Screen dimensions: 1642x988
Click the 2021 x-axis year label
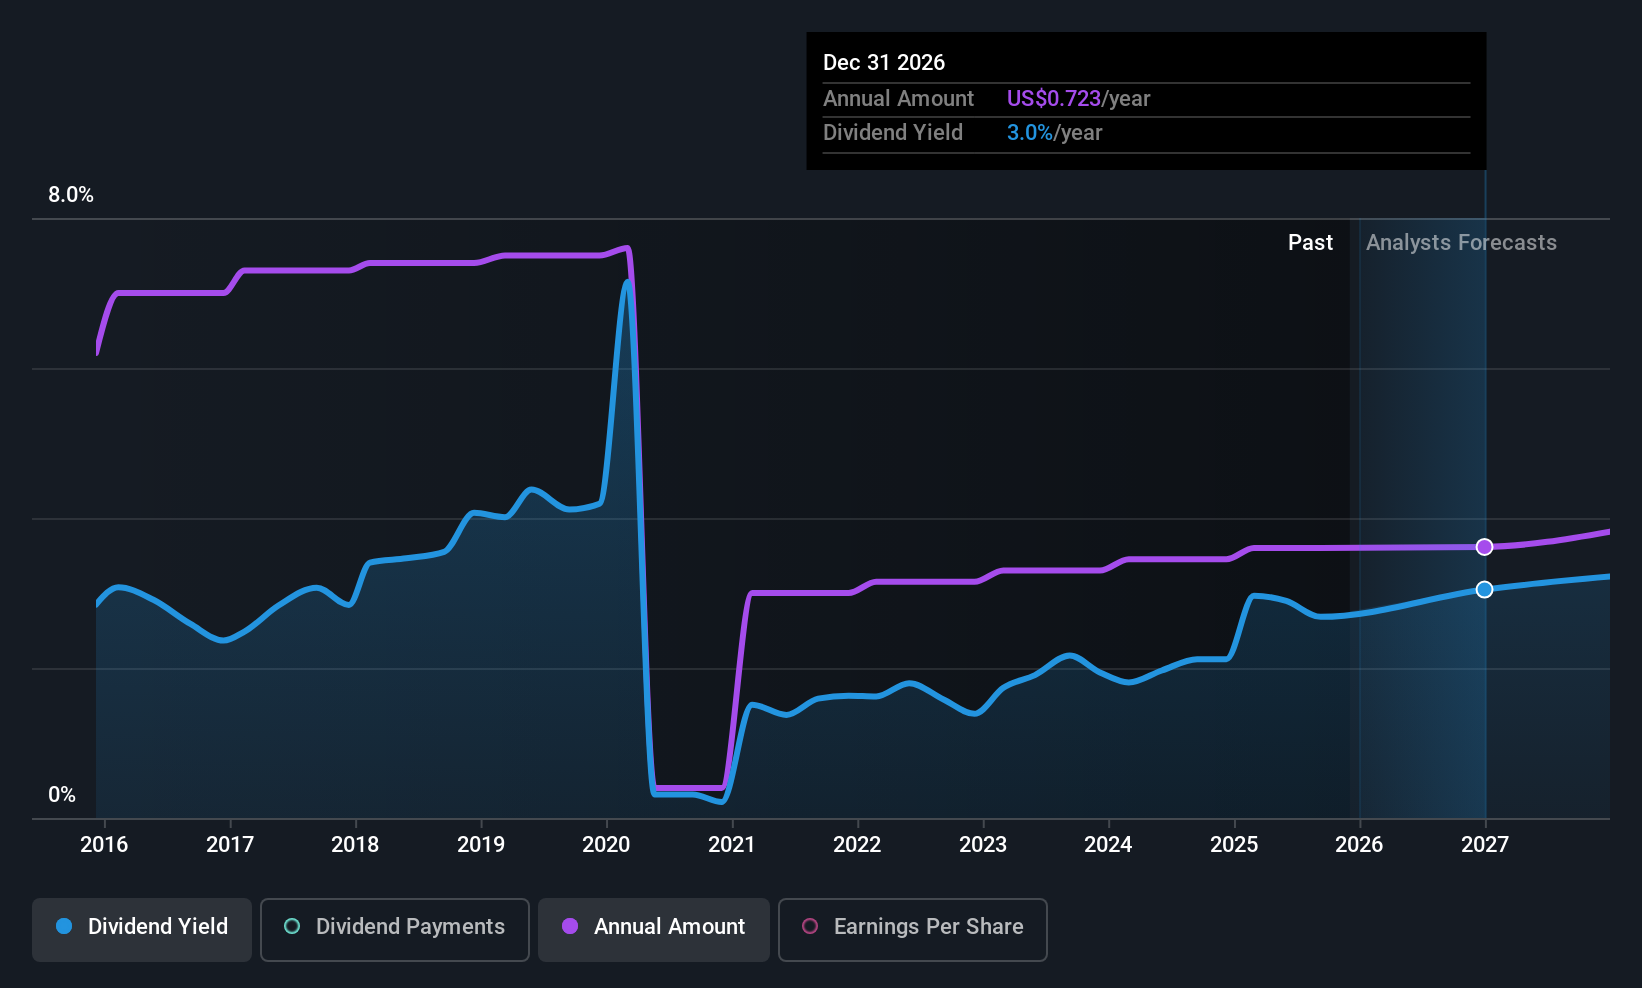point(732,845)
